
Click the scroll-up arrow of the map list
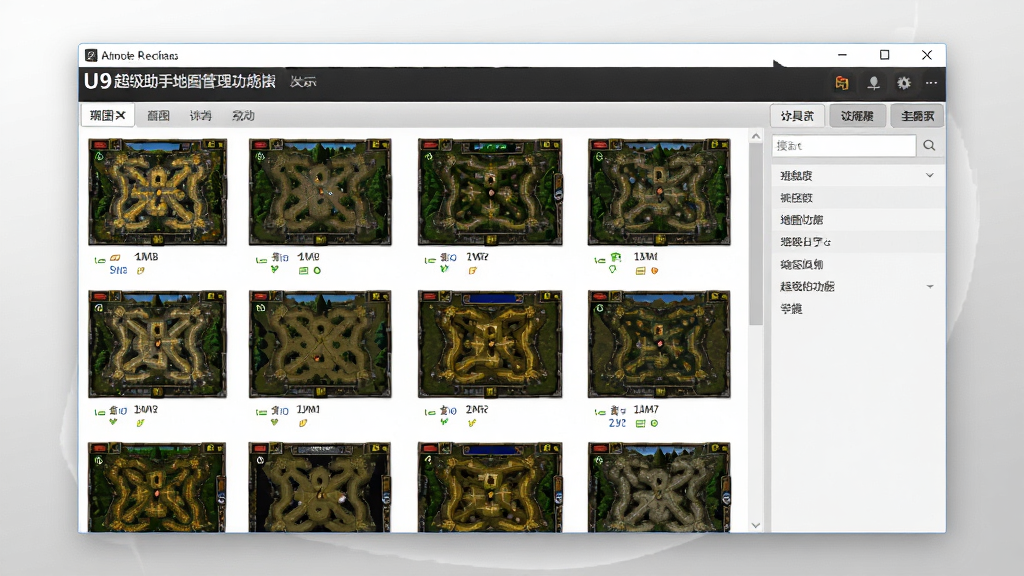[756, 136]
